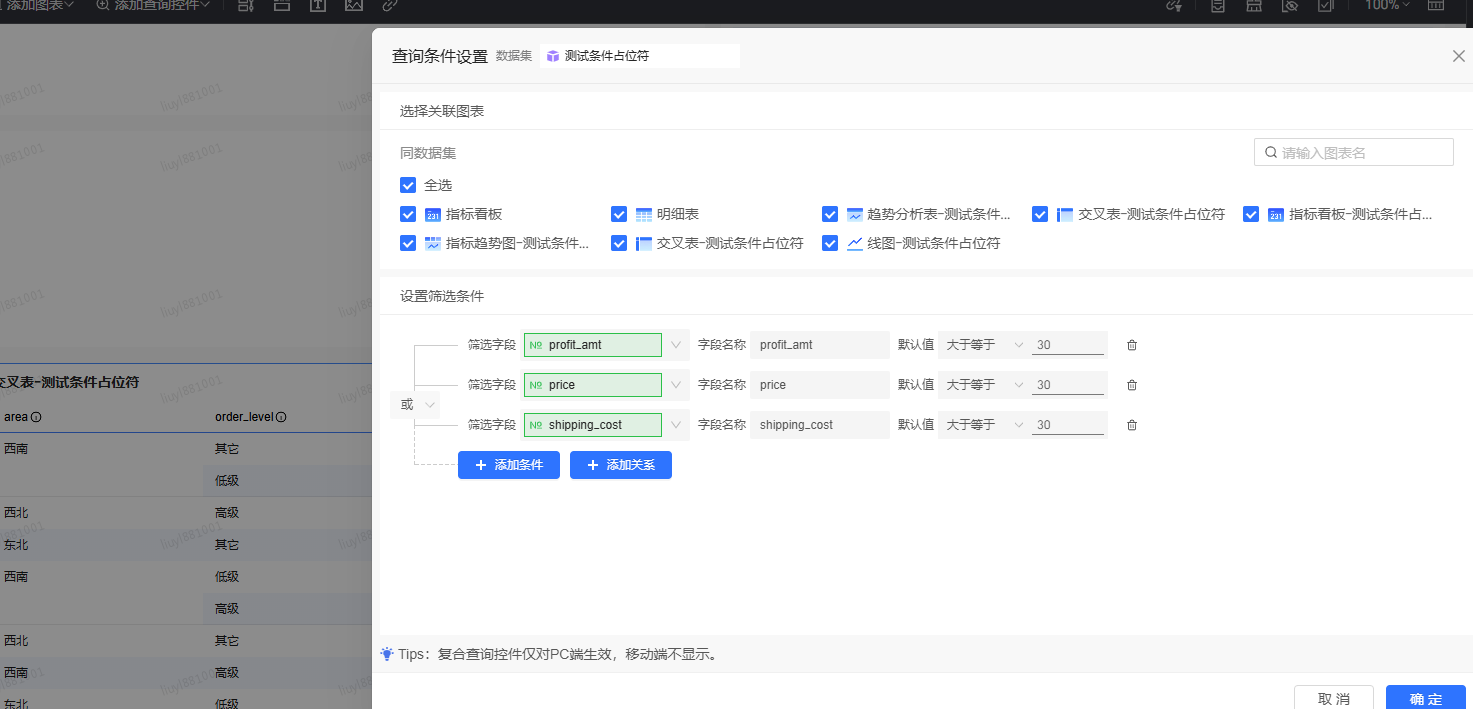This screenshot has height=709, width=1473.
Task: Remove the shipping_cost condition via trash icon
Action: point(1132,425)
